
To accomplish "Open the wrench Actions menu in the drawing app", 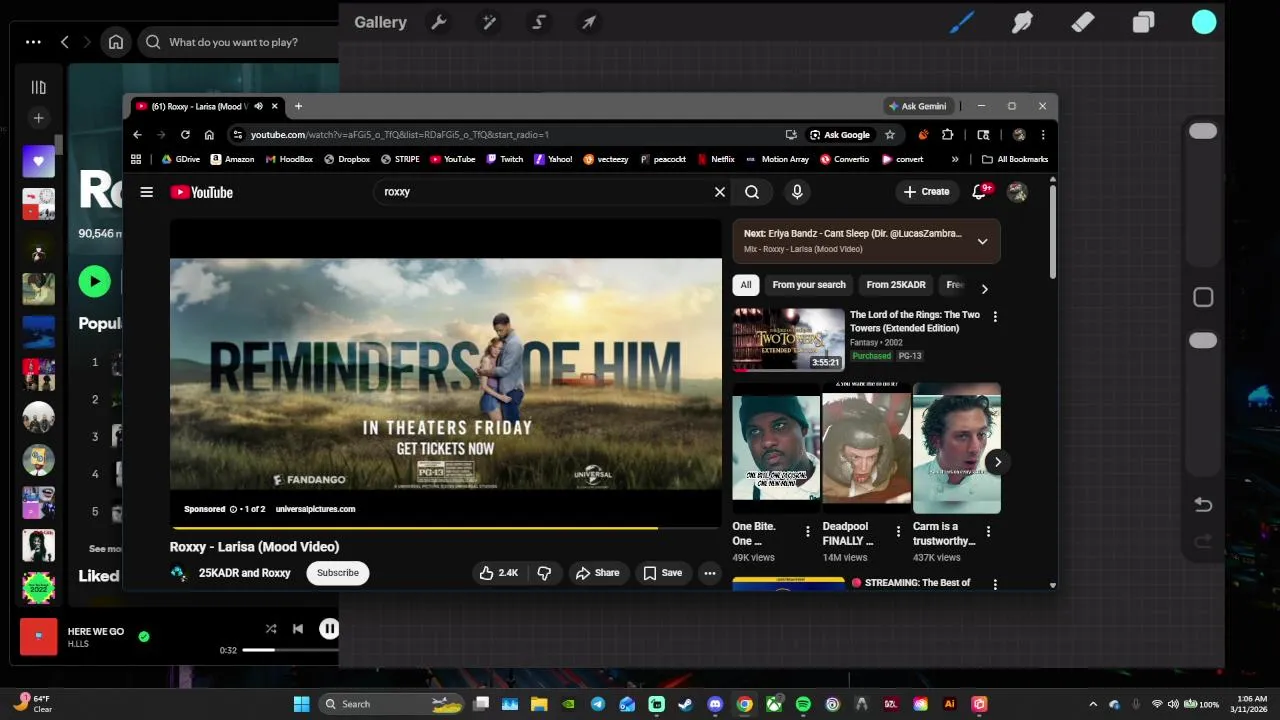I will click(438, 22).
